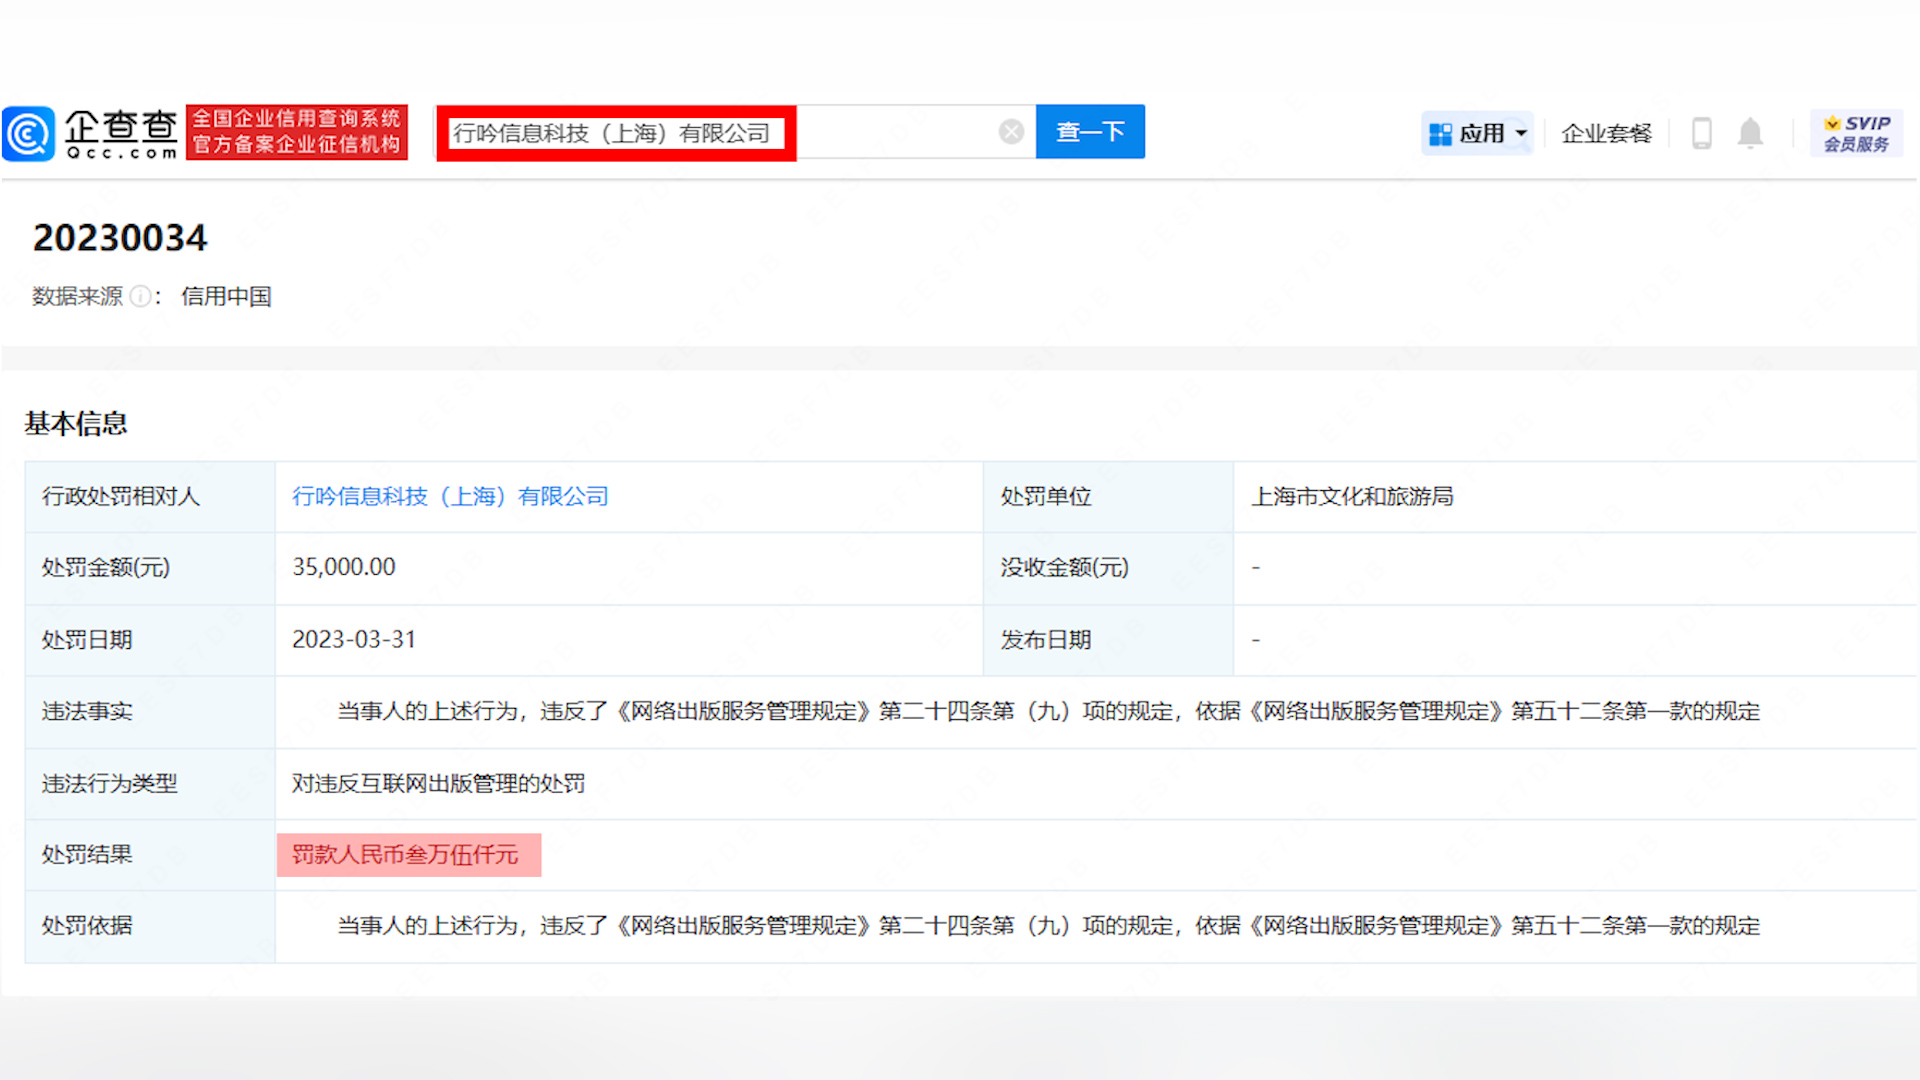Open the 应用 apps dropdown
This screenshot has height=1080, width=1920.
tap(1478, 133)
